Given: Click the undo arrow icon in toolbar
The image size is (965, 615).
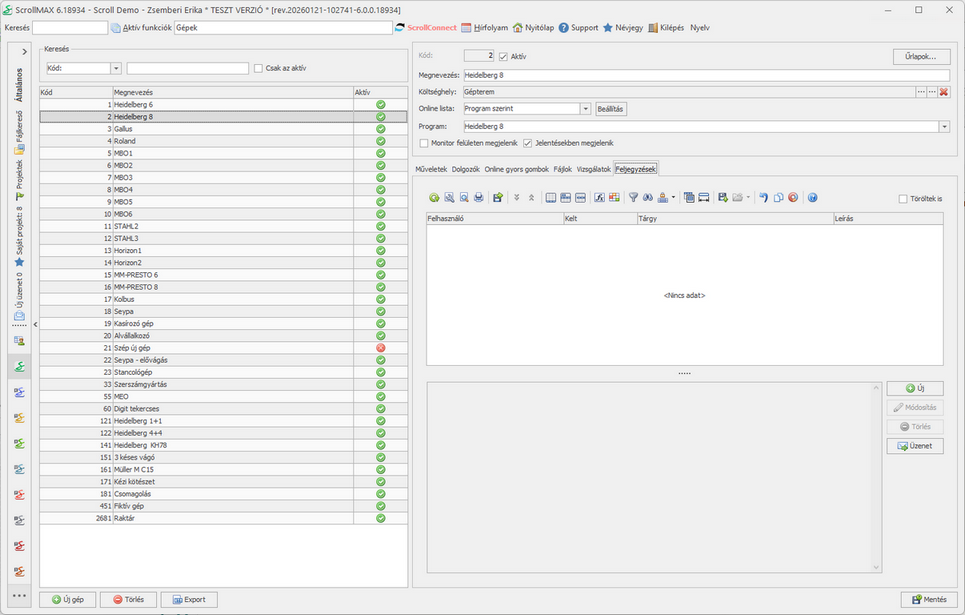Looking at the screenshot, I should click(764, 198).
